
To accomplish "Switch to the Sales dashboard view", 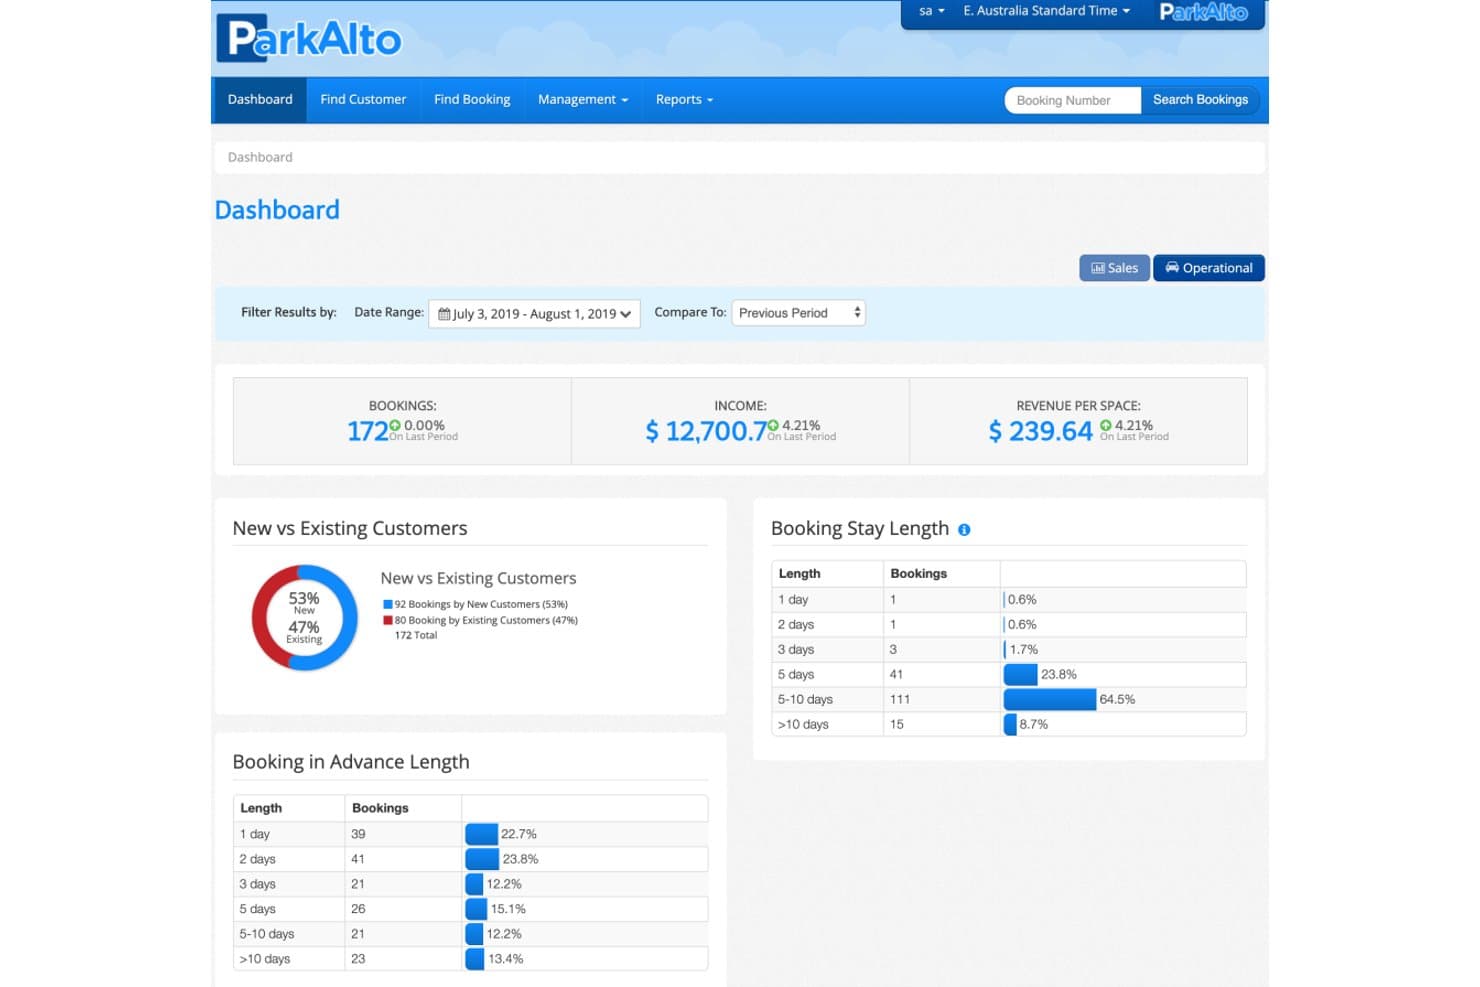I will (1114, 268).
